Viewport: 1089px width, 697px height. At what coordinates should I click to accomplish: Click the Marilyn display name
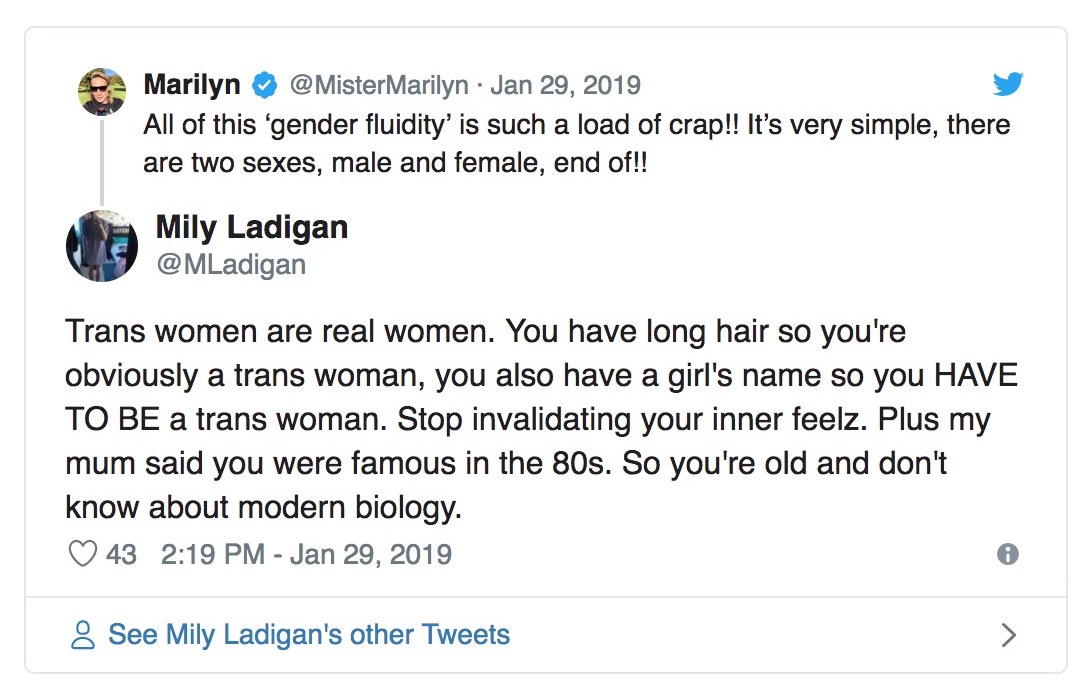[x=192, y=85]
